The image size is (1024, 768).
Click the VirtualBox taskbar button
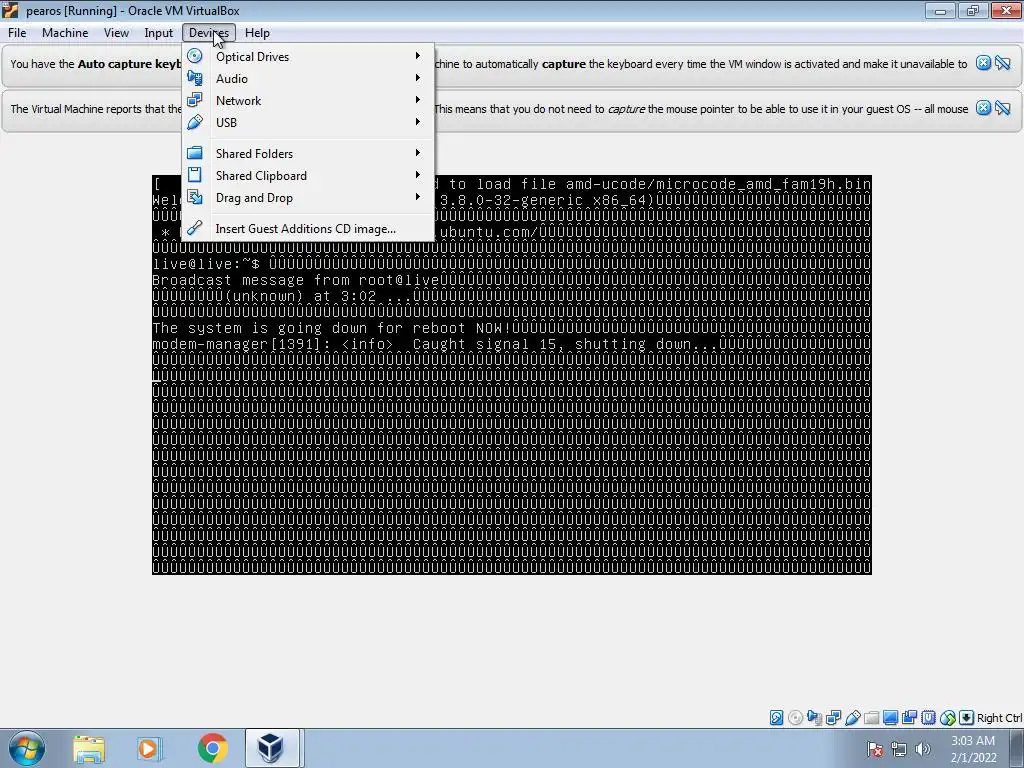[270, 748]
